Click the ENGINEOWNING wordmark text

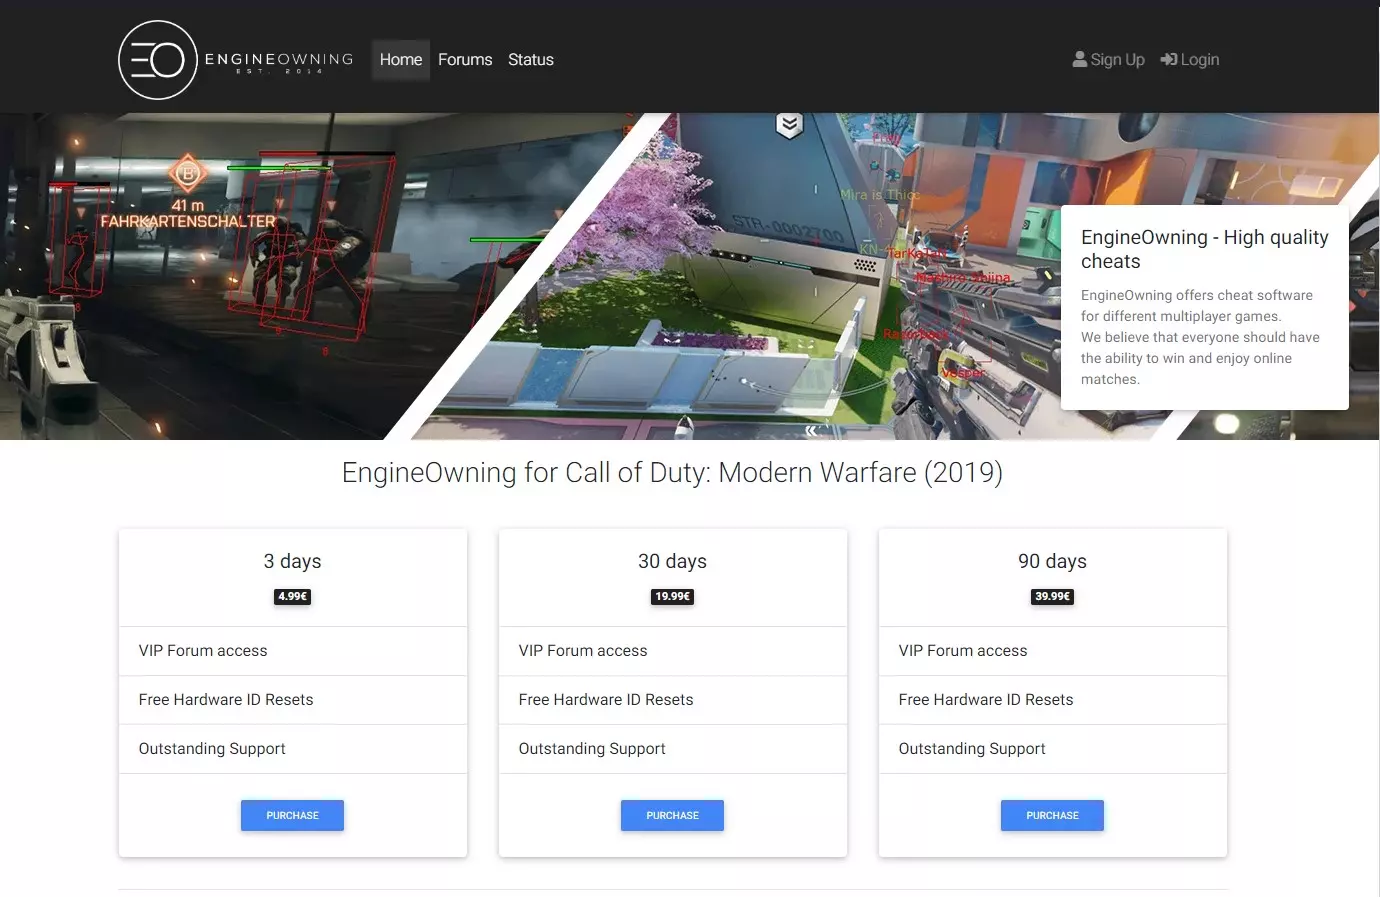point(279,59)
